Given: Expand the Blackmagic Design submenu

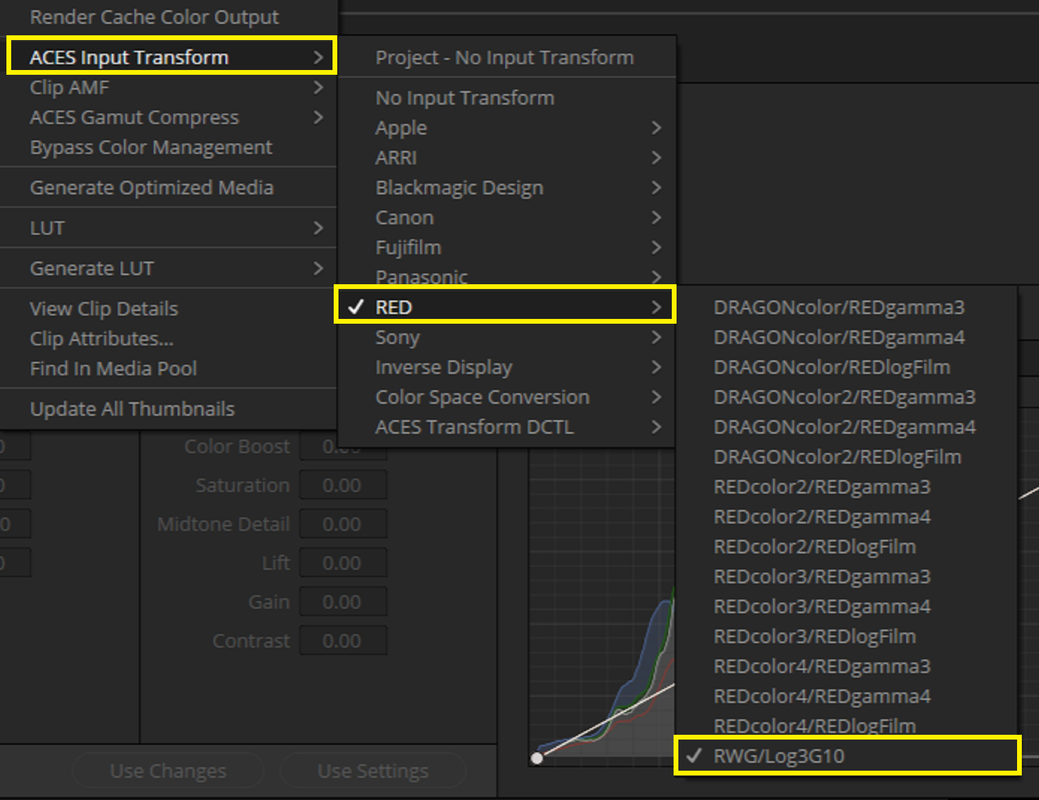Looking at the screenshot, I should click(506, 188).
